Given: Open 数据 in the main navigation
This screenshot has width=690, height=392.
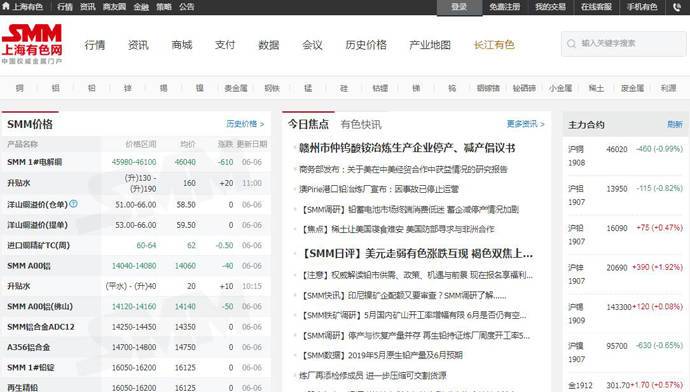Looking at the screenshot, I should pos(268,45).
